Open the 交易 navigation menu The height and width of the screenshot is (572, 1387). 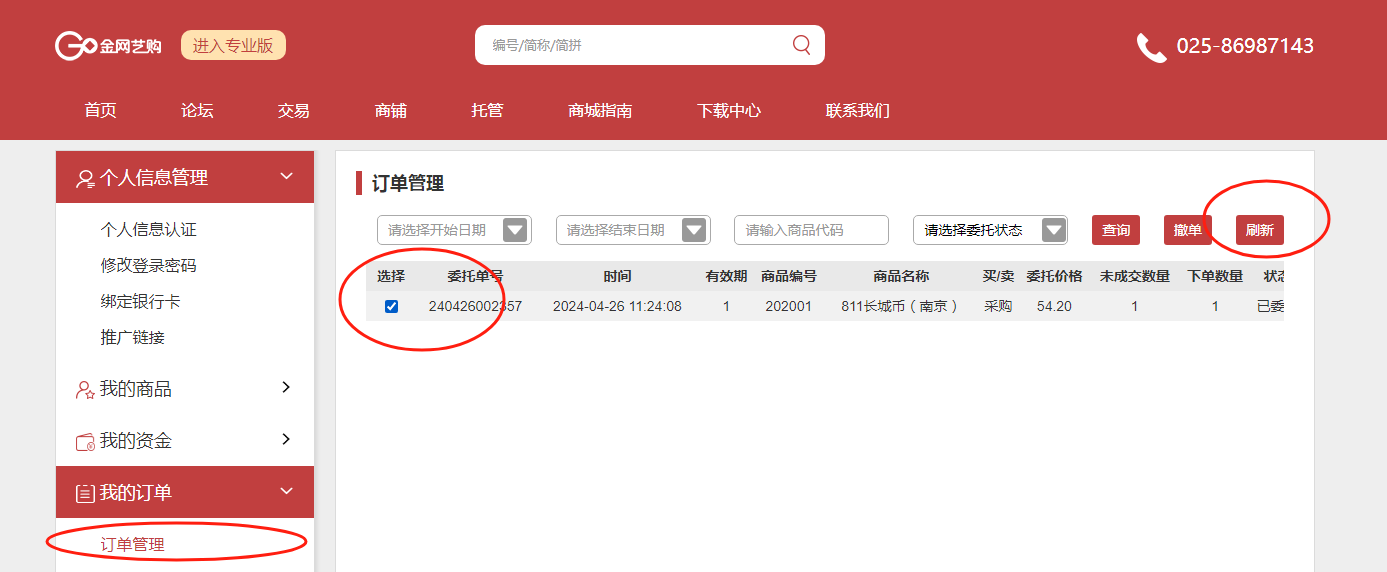(x=293, y=111)
